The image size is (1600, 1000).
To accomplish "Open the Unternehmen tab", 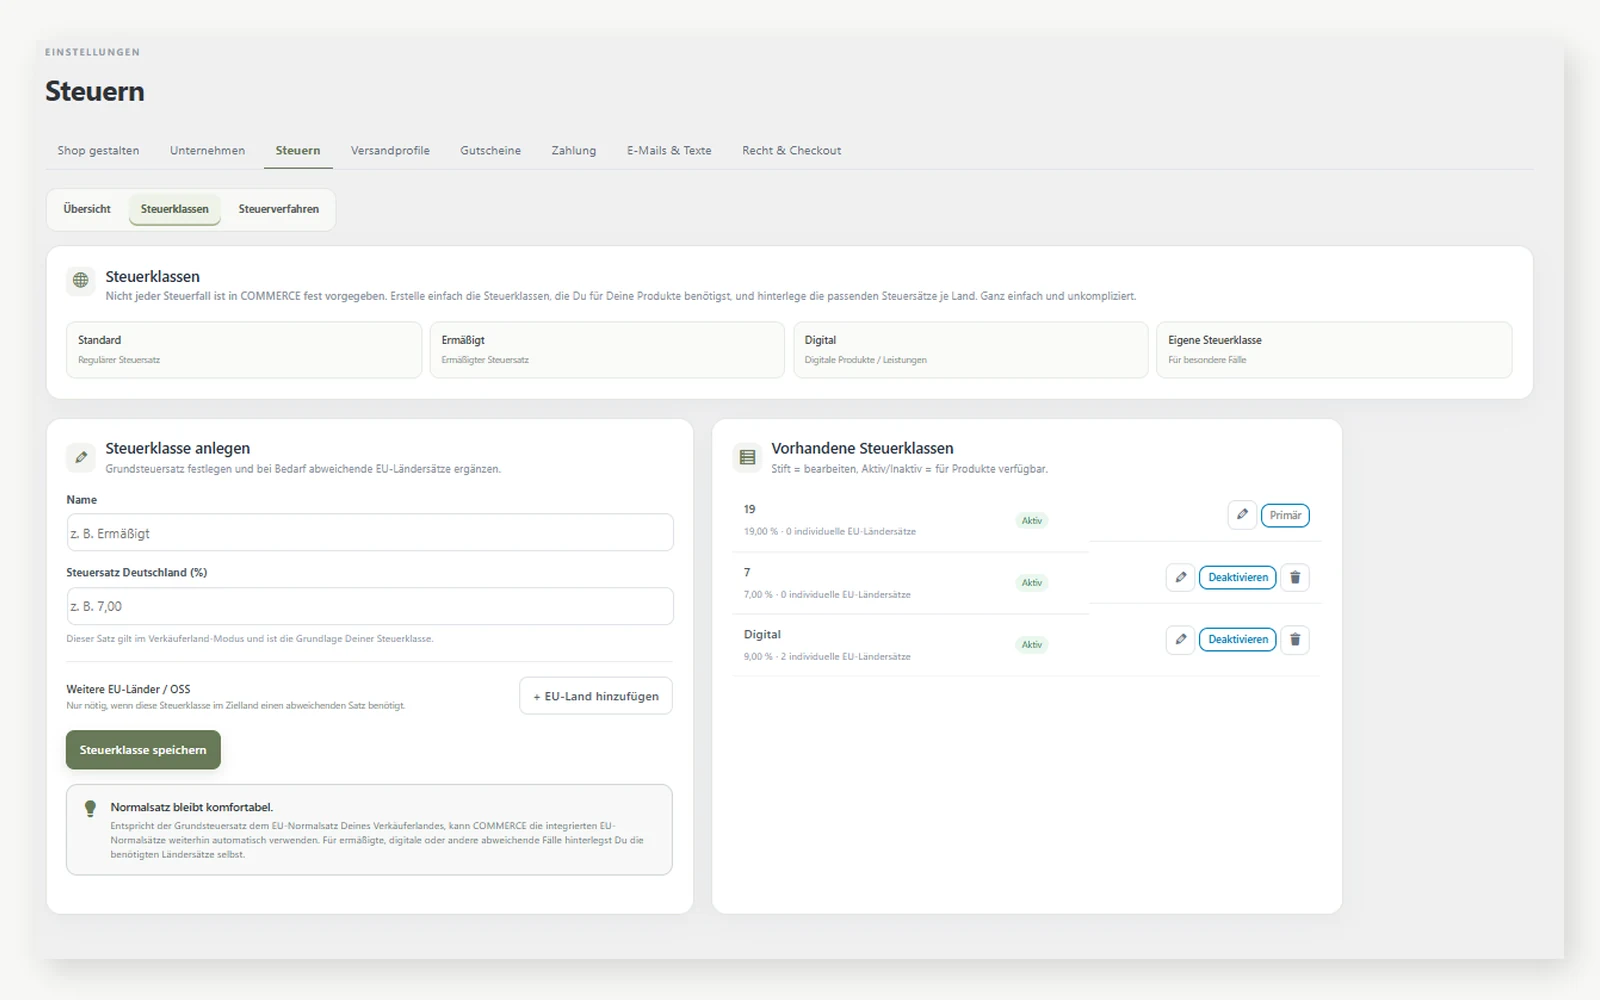I will tap(207, 150).
